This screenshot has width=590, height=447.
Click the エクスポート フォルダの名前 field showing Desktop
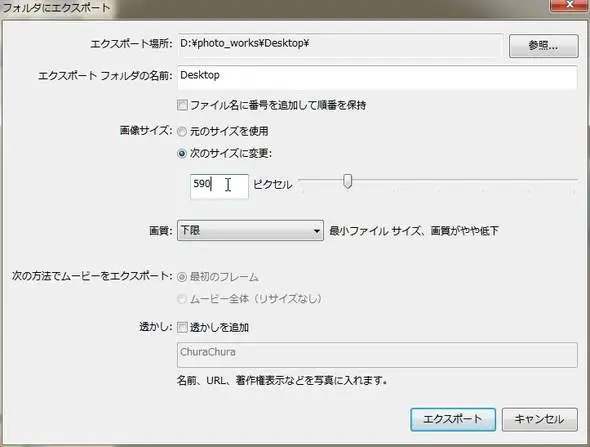point(377,77)
